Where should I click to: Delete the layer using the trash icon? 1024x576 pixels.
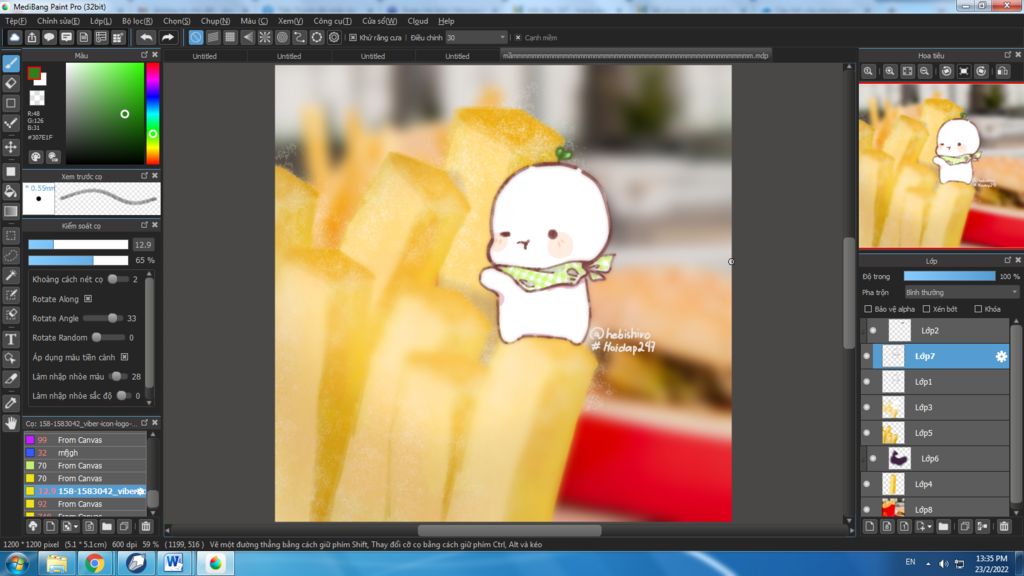[1004, 526]
